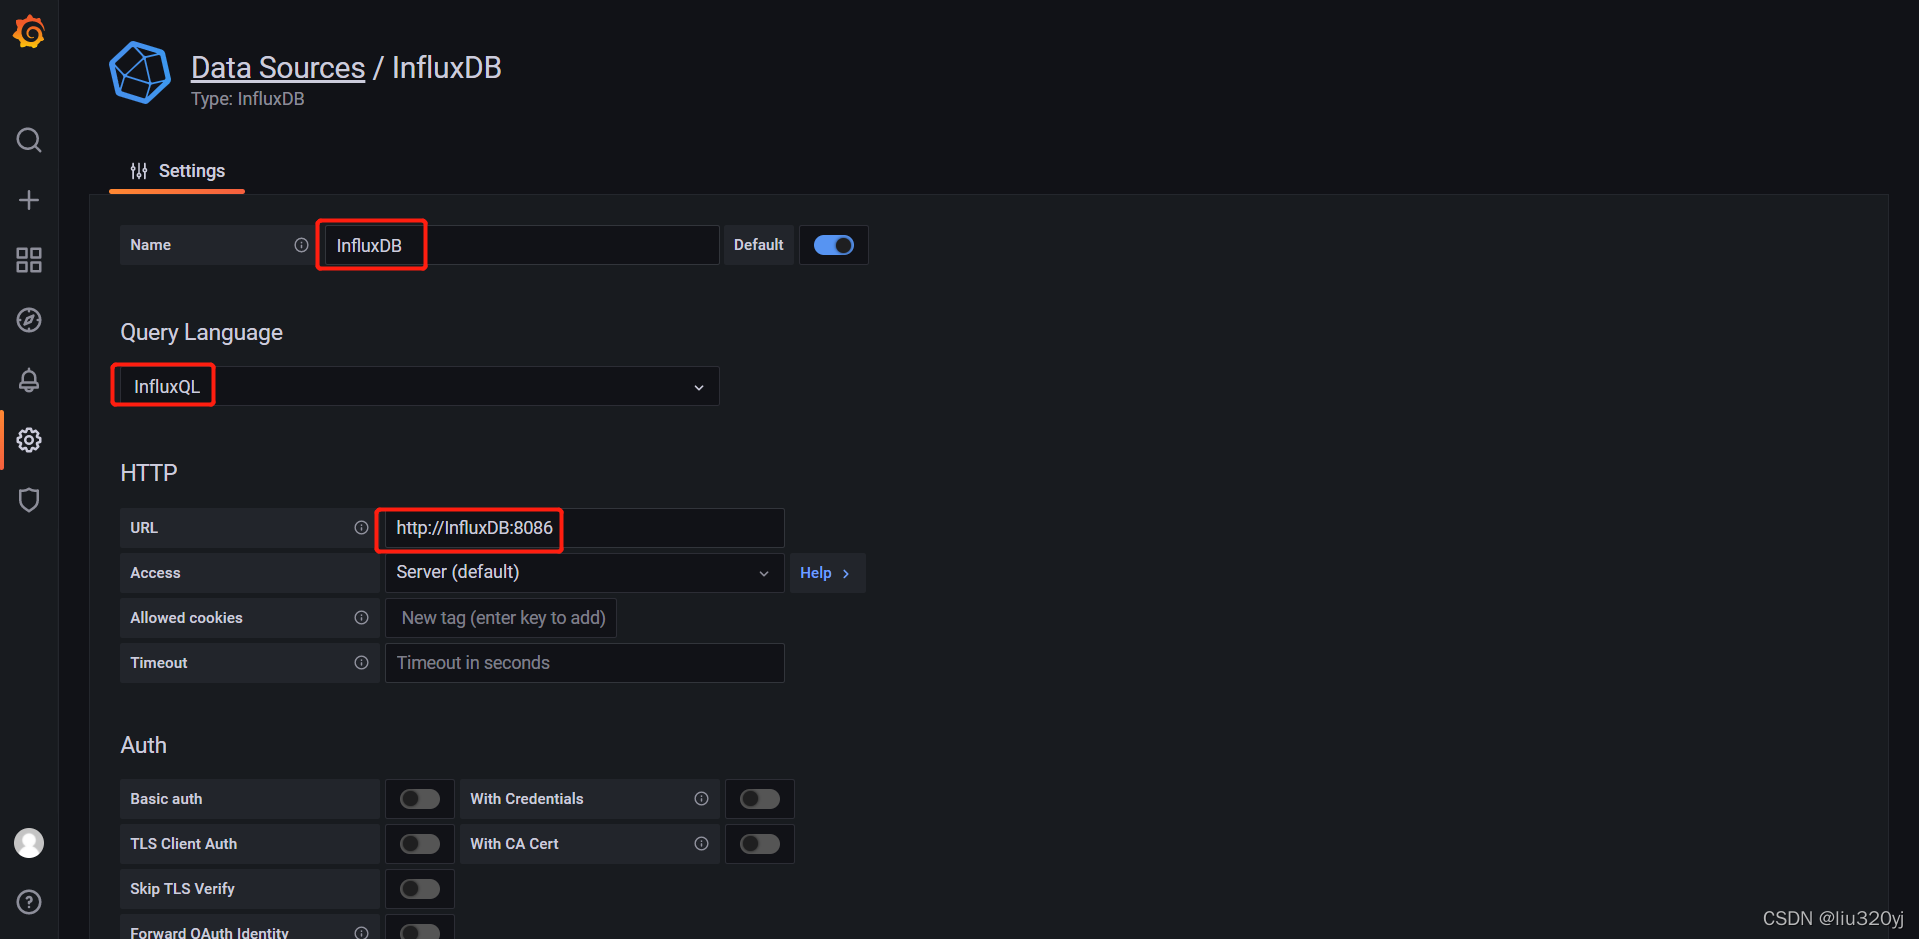Open the Help question mark icon

coord(29,902)
